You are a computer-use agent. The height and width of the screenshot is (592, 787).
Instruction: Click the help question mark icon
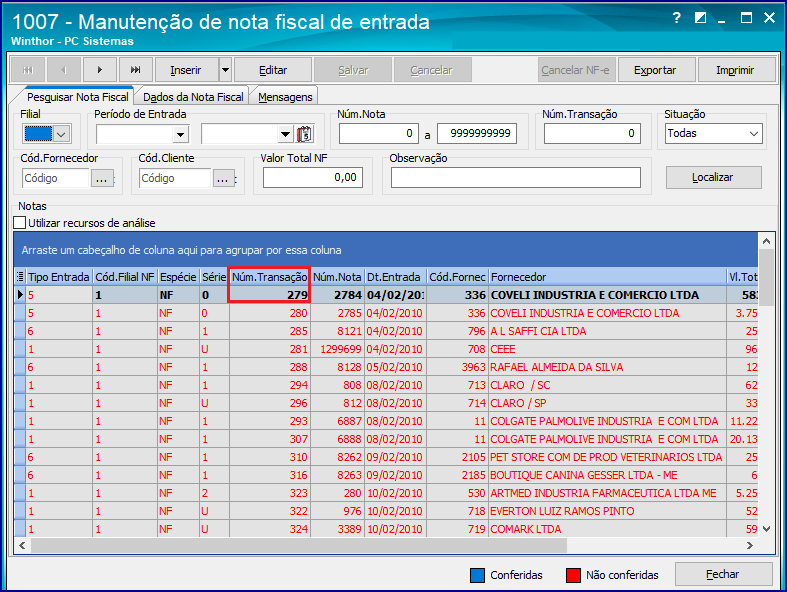676,19
